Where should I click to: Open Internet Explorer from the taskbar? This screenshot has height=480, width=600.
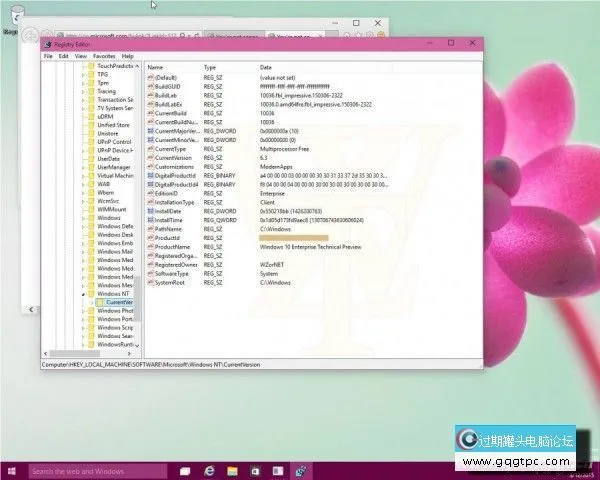pyautogui.click(x=211, y=470)
